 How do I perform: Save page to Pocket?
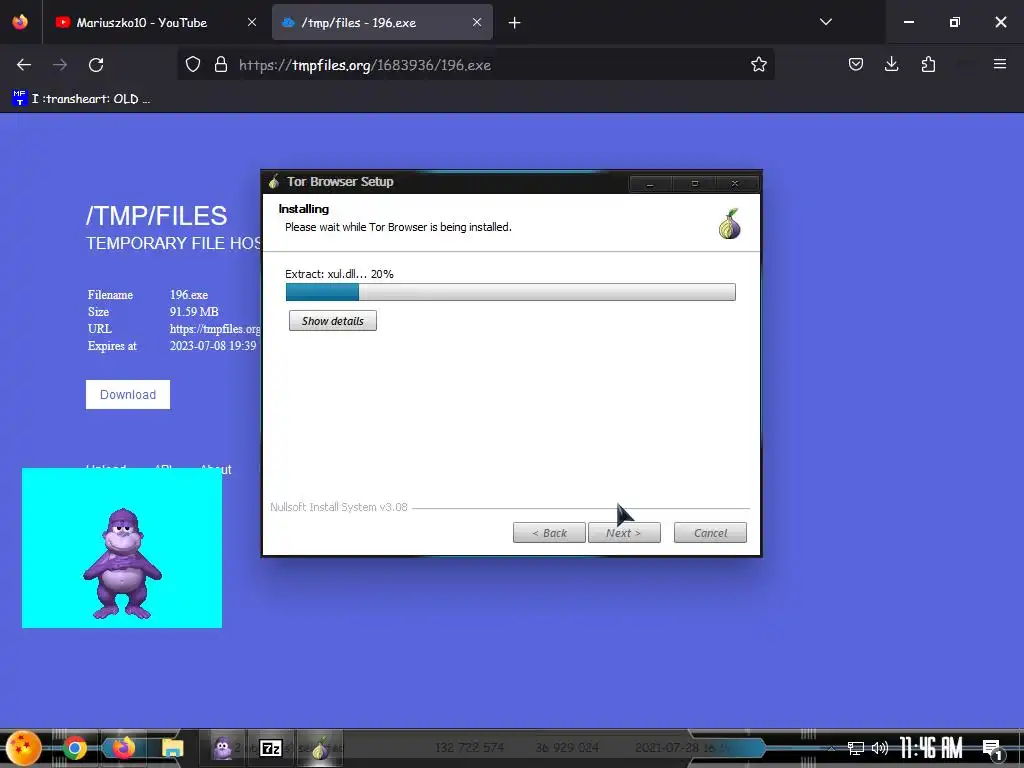coord(856,64)
